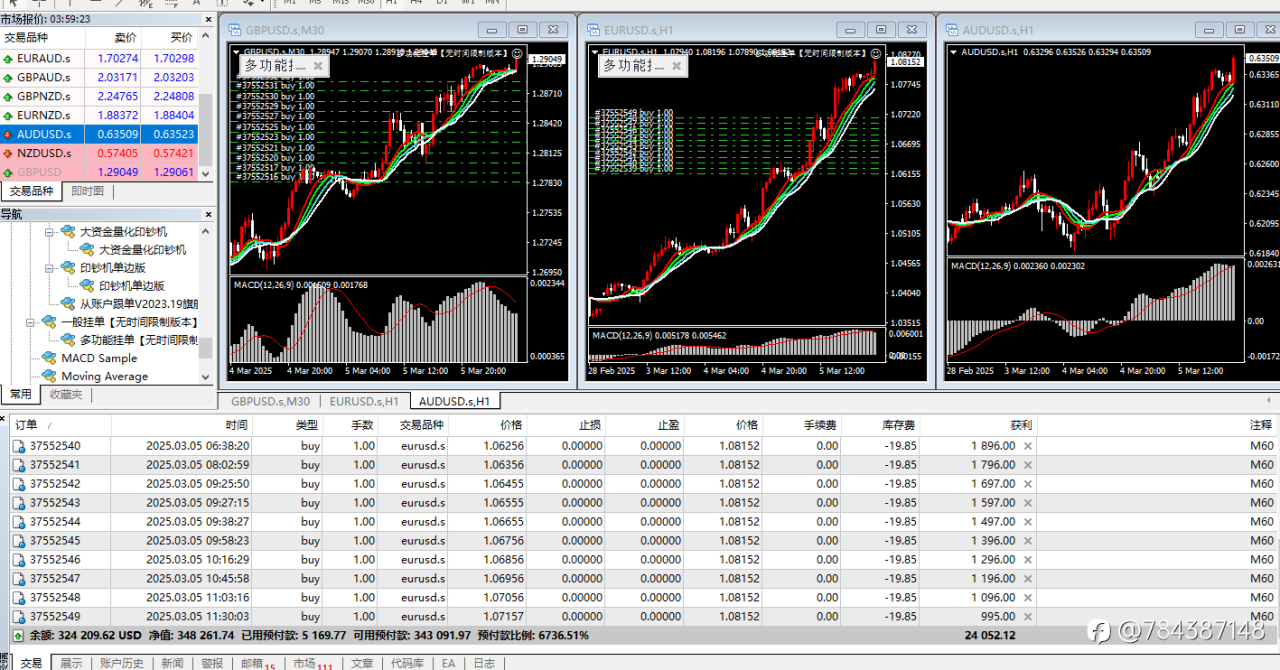Click the EURAUD.s green up-arrow icon
The height and width of the screenshot is (670, 1280).
pyautogui.click(x=9, y=59)
